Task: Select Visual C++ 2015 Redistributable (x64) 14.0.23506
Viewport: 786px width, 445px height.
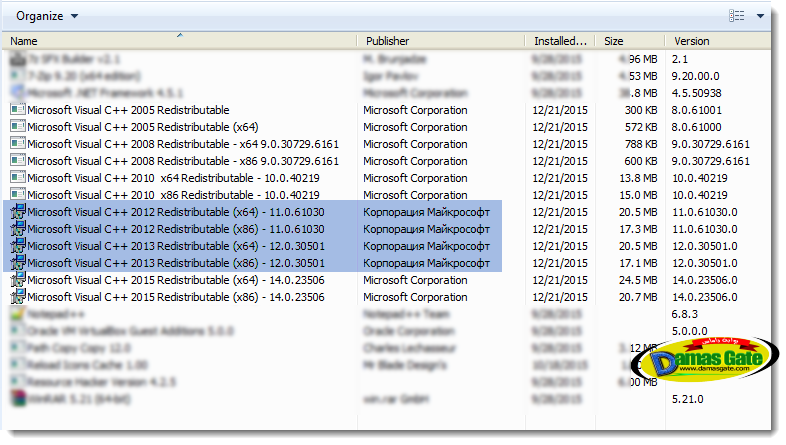Action: pyautogui.click(x=176, y=280)
